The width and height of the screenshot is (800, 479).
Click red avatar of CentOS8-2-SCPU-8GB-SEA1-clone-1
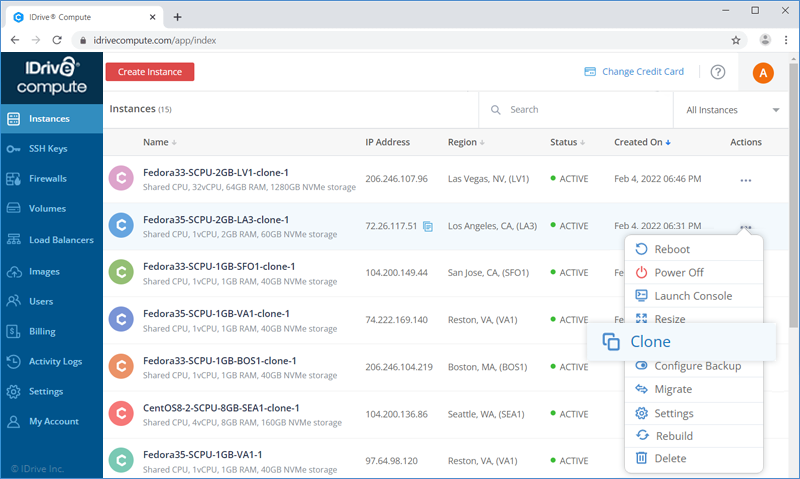click(121, 413)
